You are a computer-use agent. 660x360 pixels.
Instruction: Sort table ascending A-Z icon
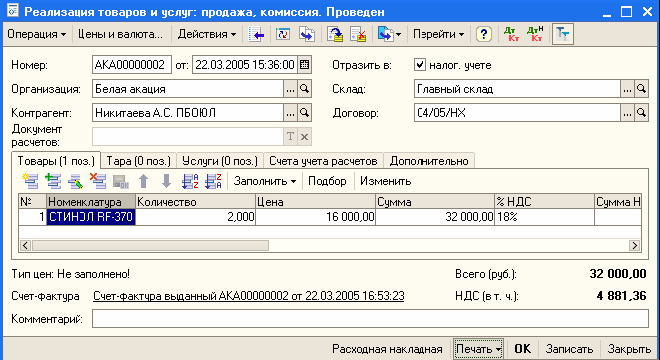[190, 181]
